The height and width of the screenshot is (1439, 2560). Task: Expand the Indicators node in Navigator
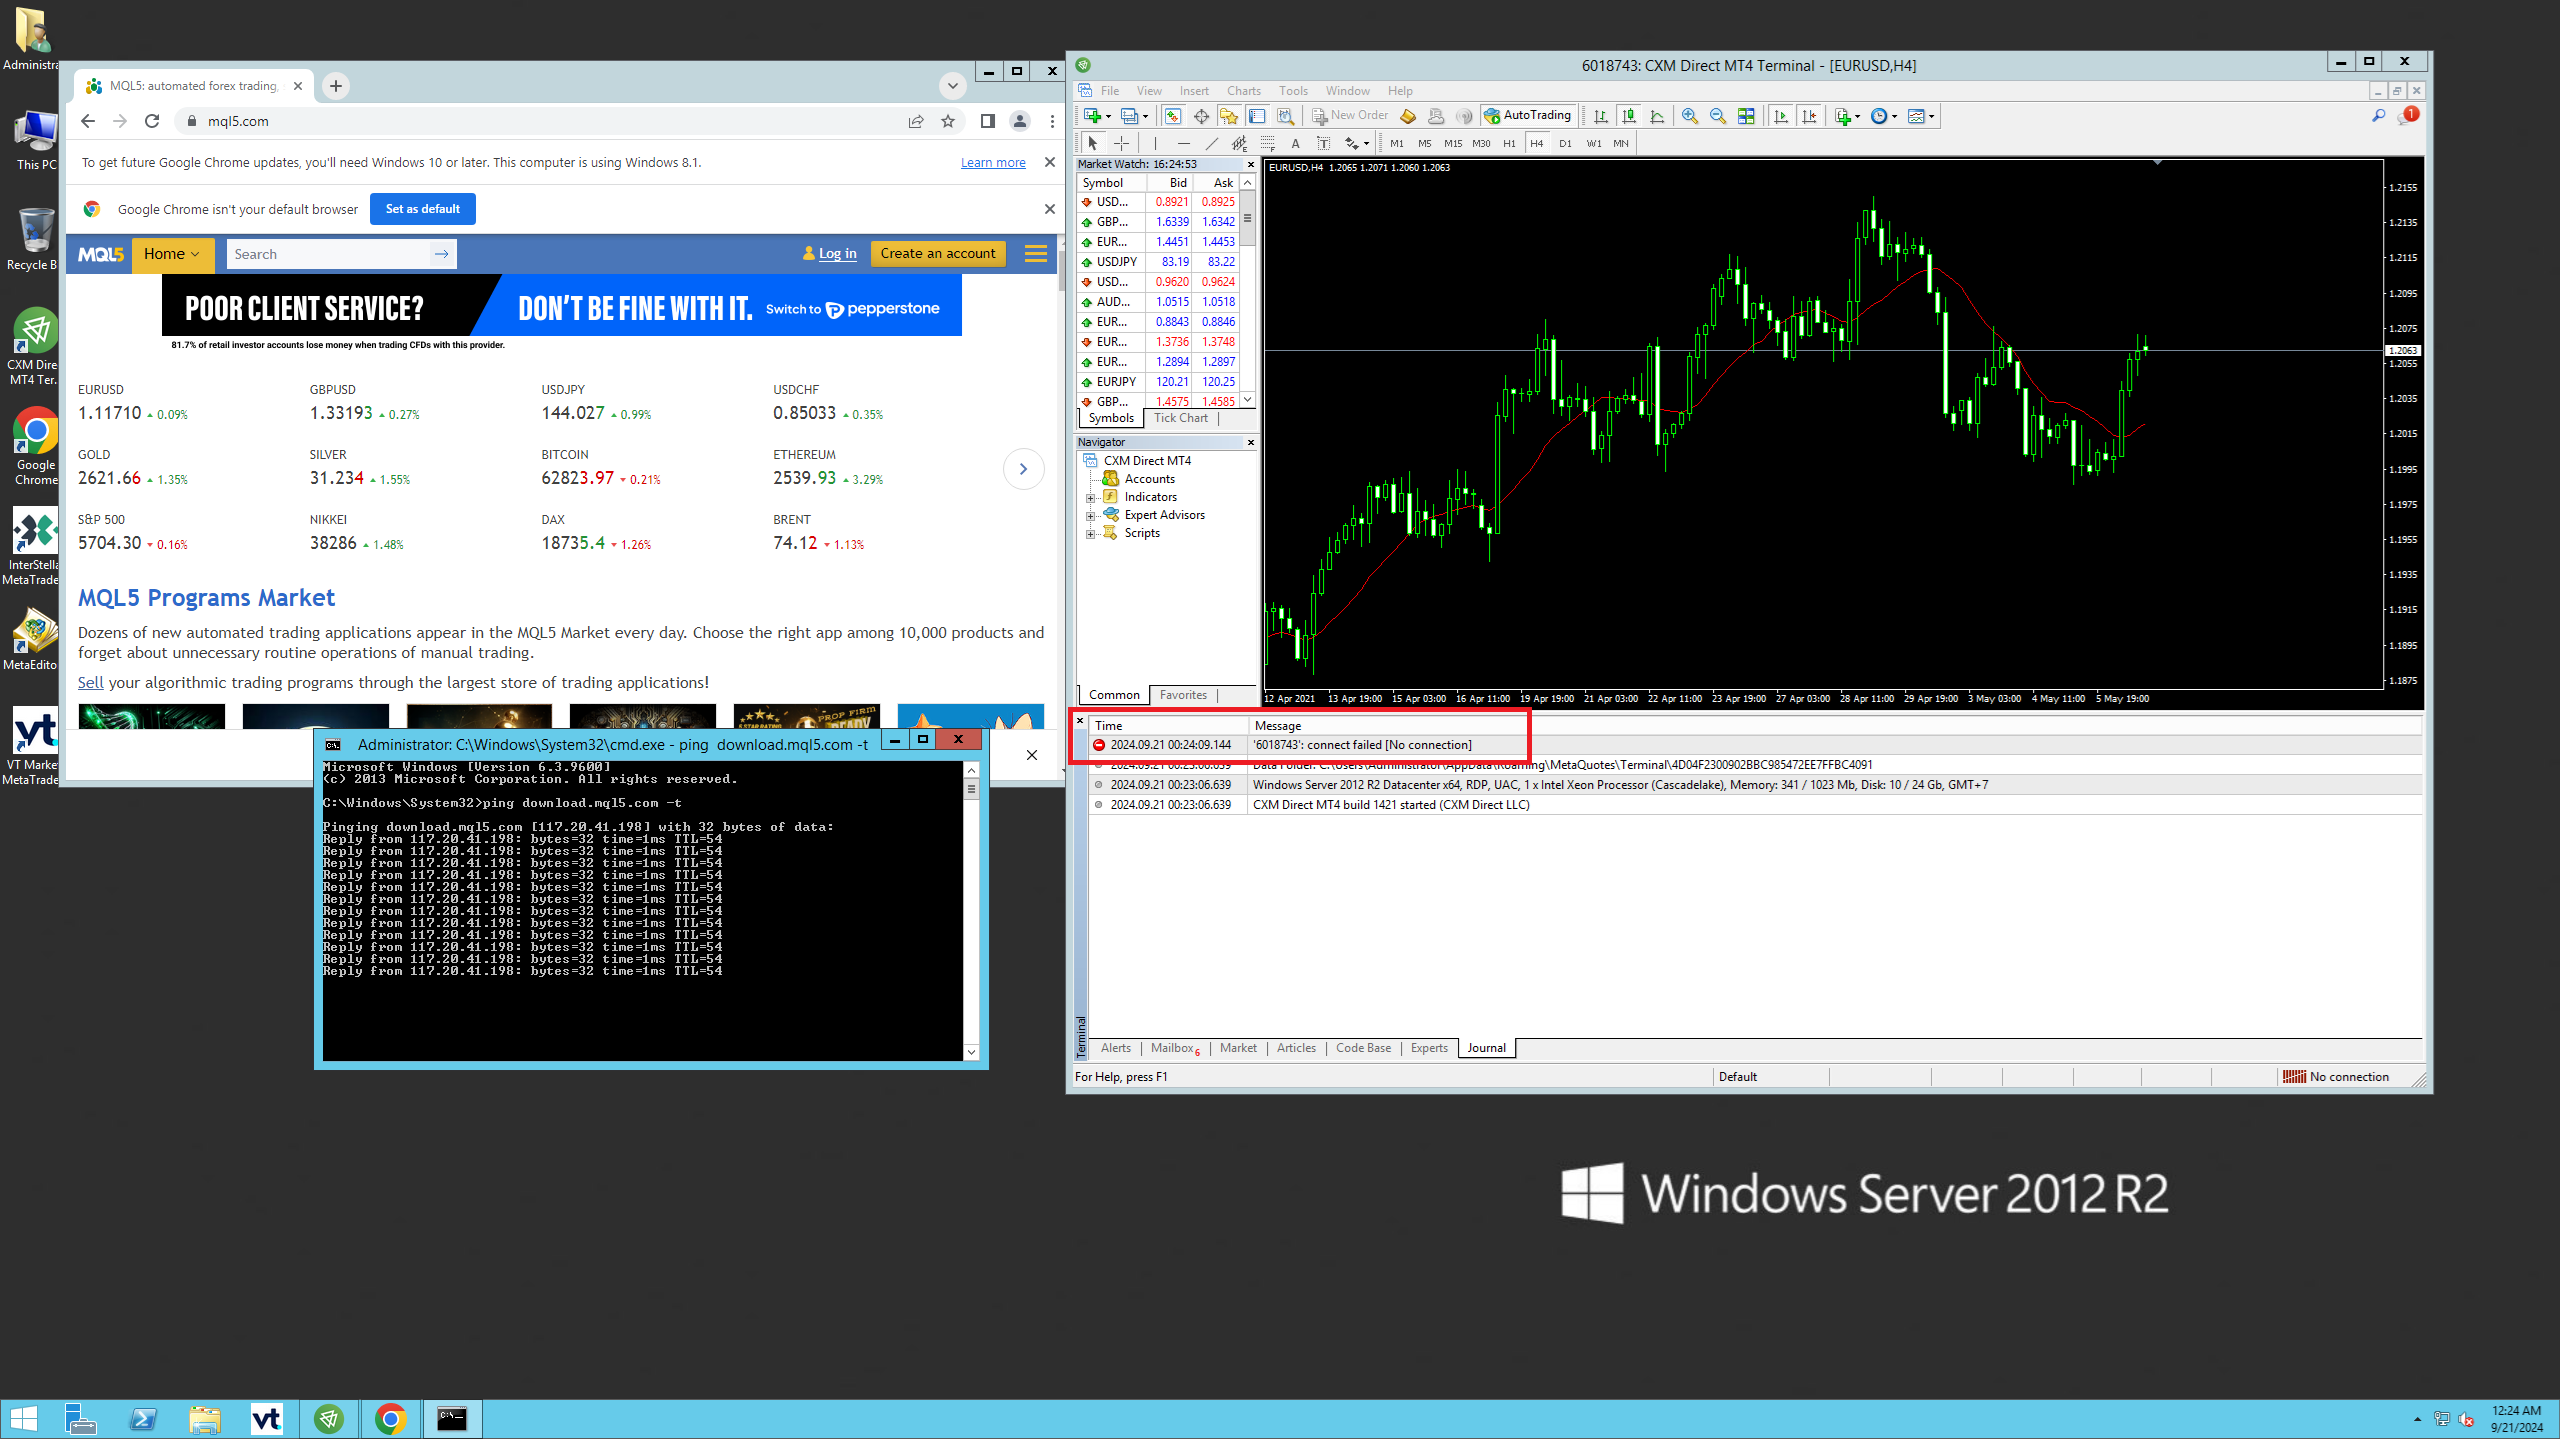coord(1090,497)
